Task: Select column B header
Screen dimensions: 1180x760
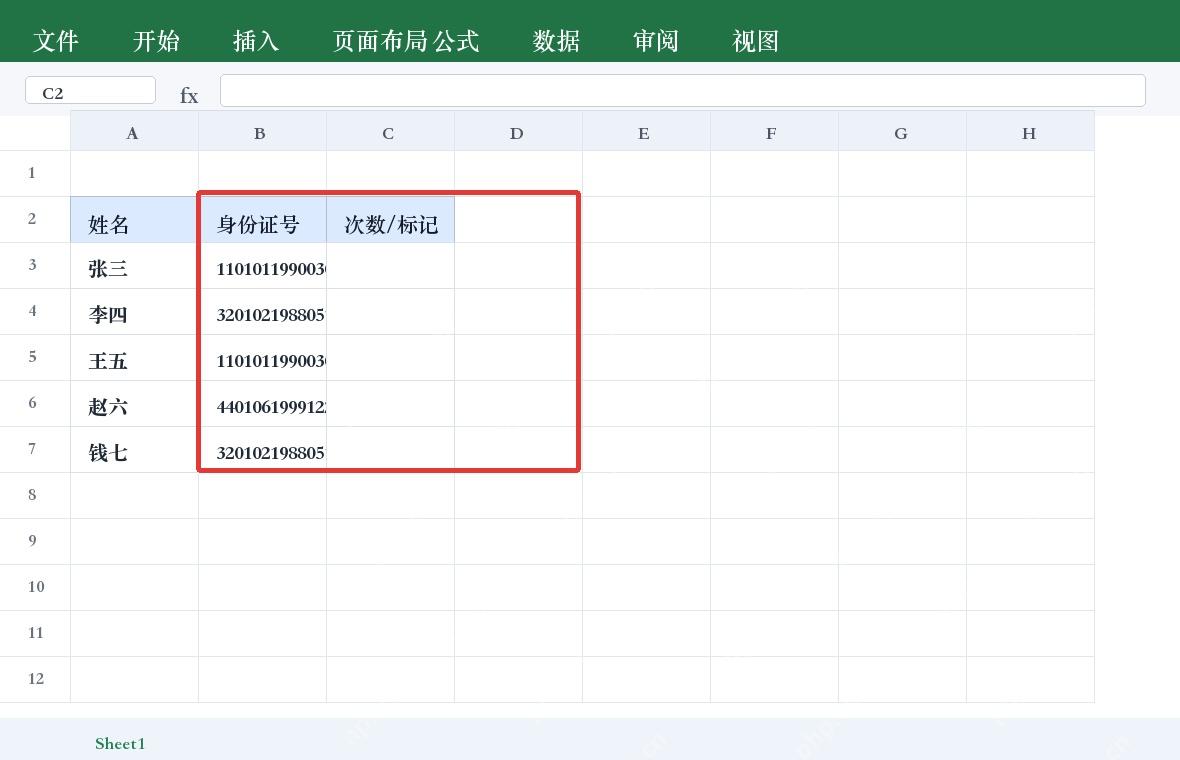Action: point(262,132)
